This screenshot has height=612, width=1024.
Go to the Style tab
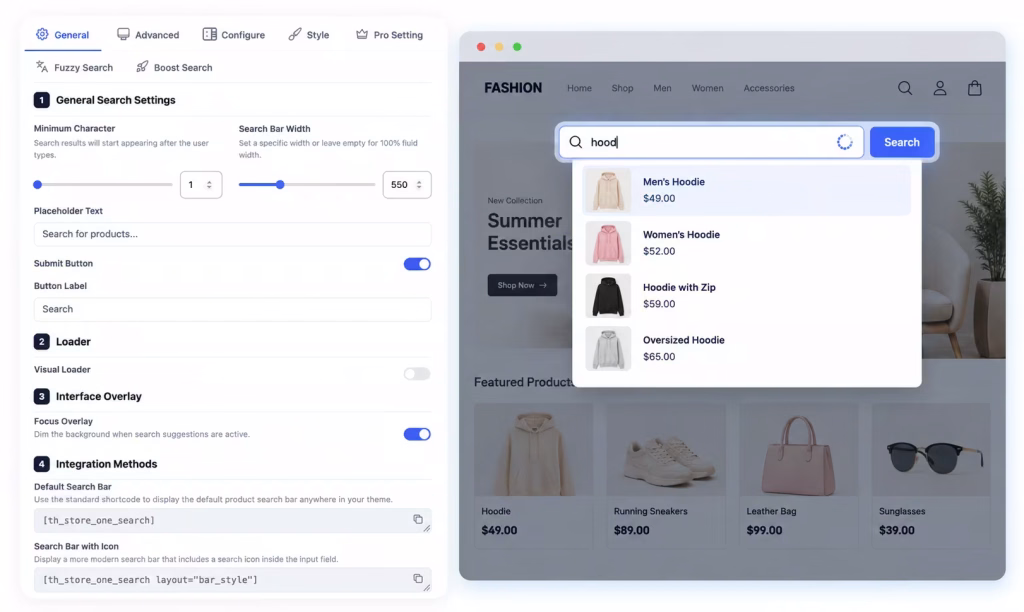(x=309, y=35)
